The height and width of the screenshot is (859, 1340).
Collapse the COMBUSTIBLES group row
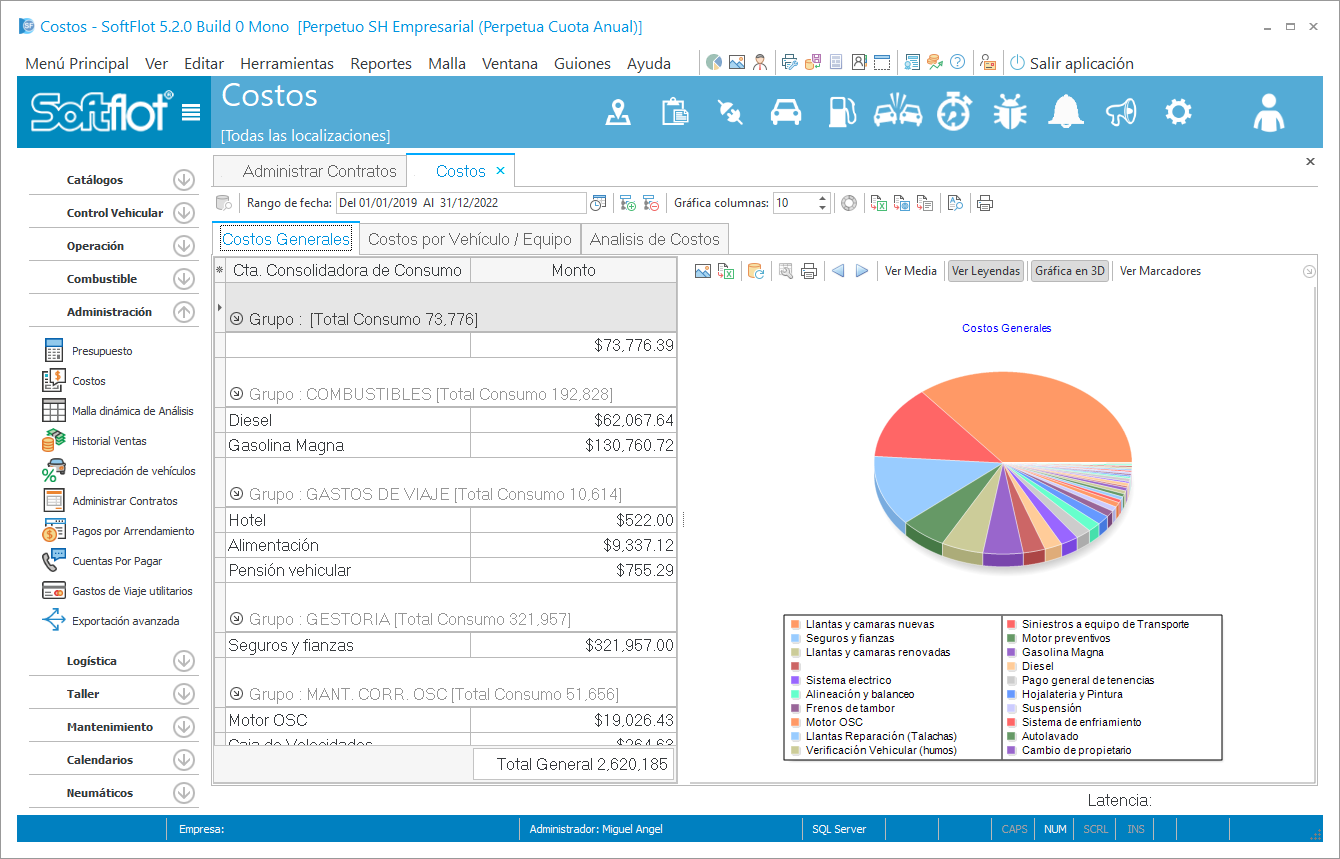(x=237, y=394)
